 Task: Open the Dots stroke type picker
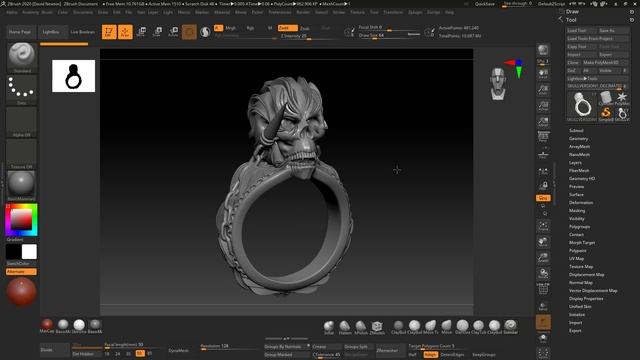(x=21, y=90)
